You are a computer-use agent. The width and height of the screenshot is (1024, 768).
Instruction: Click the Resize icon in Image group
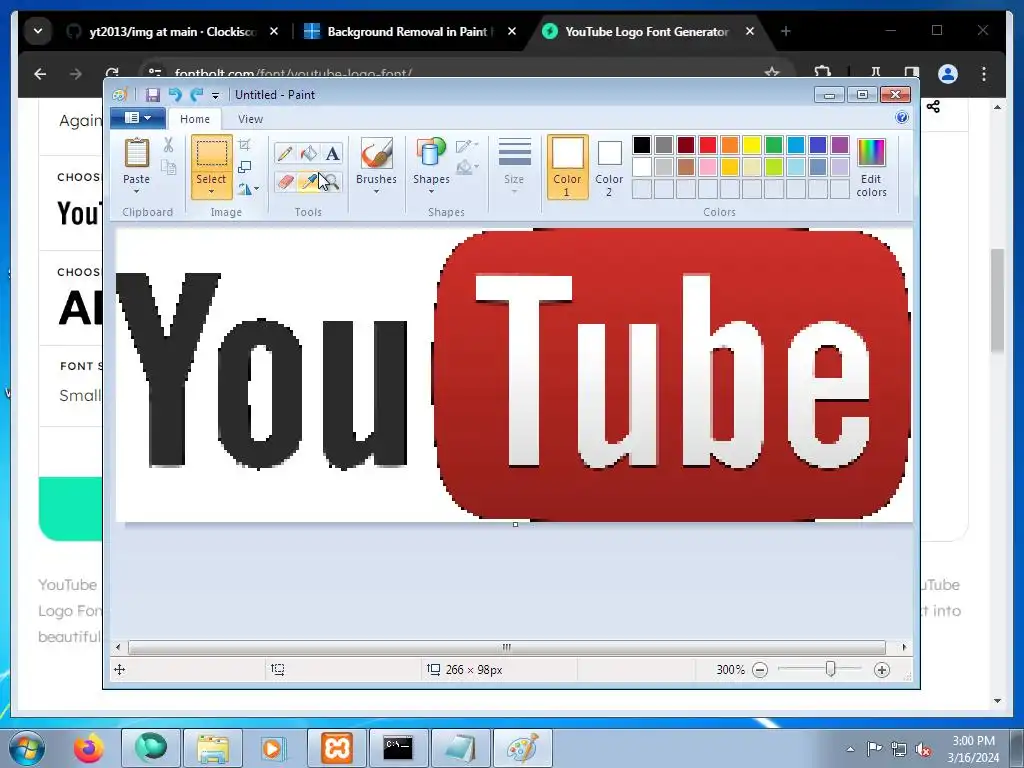coord(244,167)
